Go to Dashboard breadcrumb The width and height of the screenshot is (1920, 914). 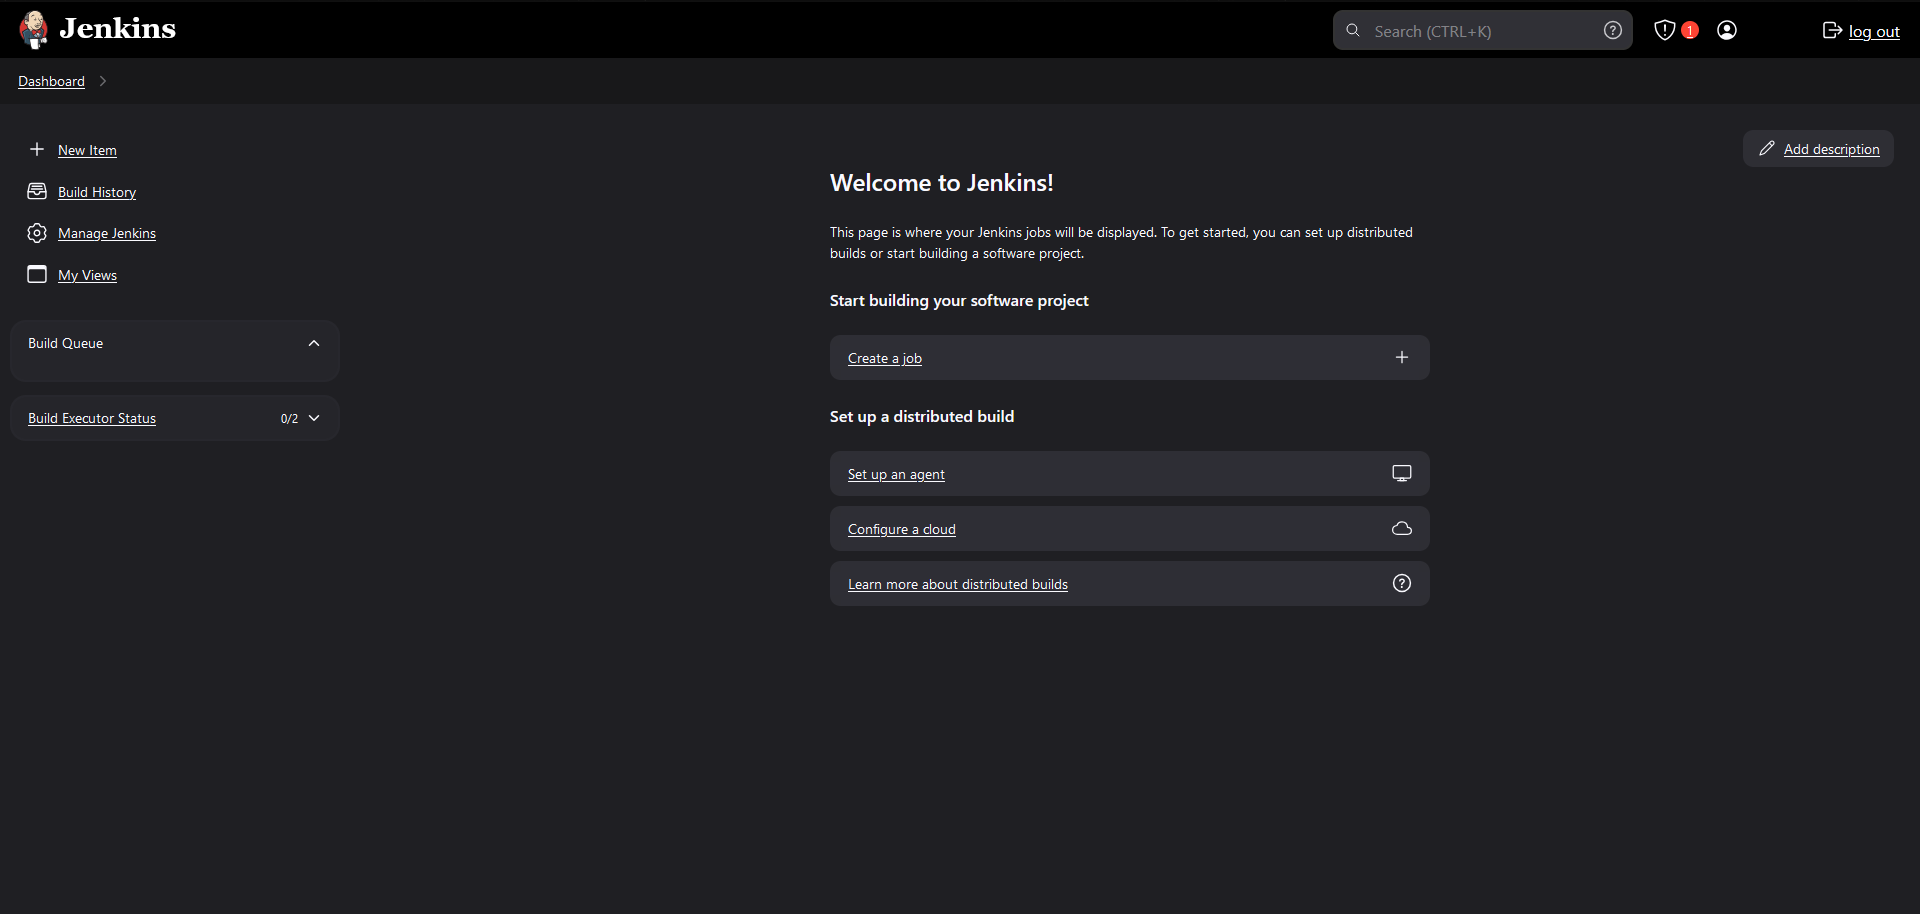tap(51, 81)
